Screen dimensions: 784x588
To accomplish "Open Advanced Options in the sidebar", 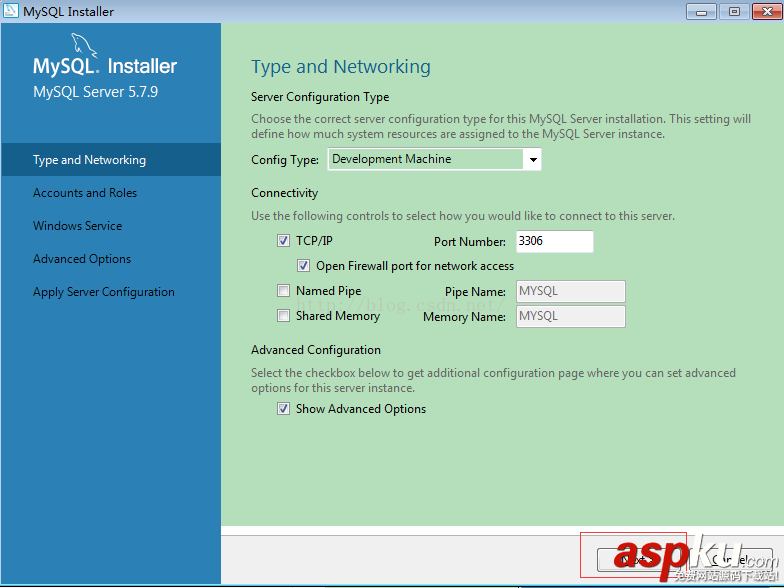I will point(82,259).
